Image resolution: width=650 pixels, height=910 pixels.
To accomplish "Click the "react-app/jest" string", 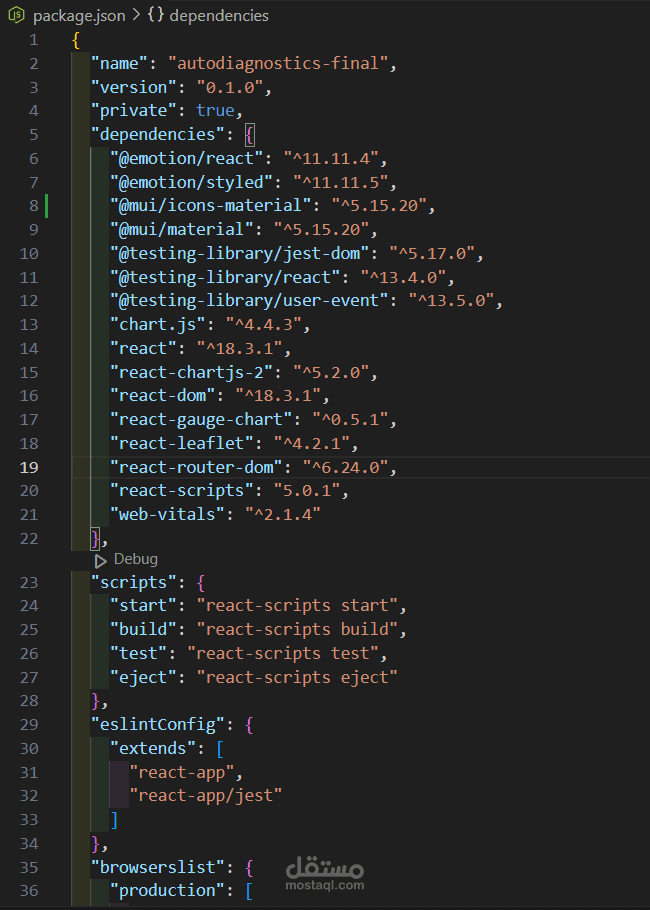I will tap(206, 796).
